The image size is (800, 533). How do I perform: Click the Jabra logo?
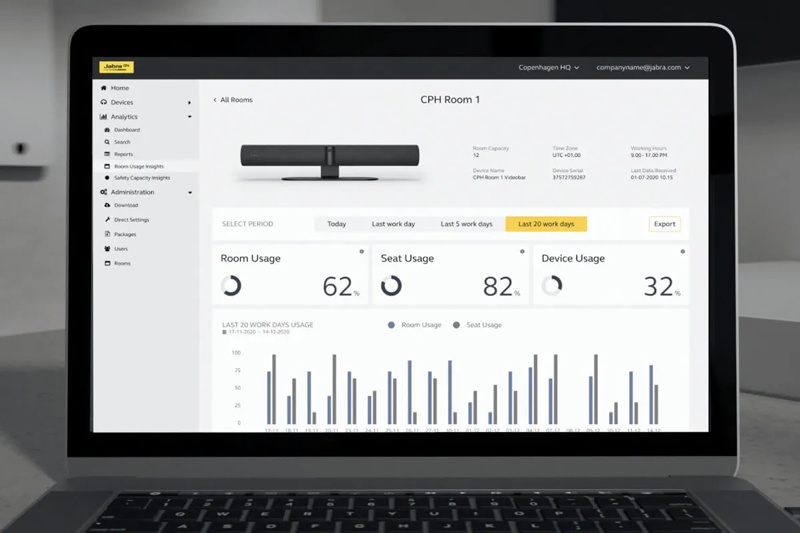[116, 67]
